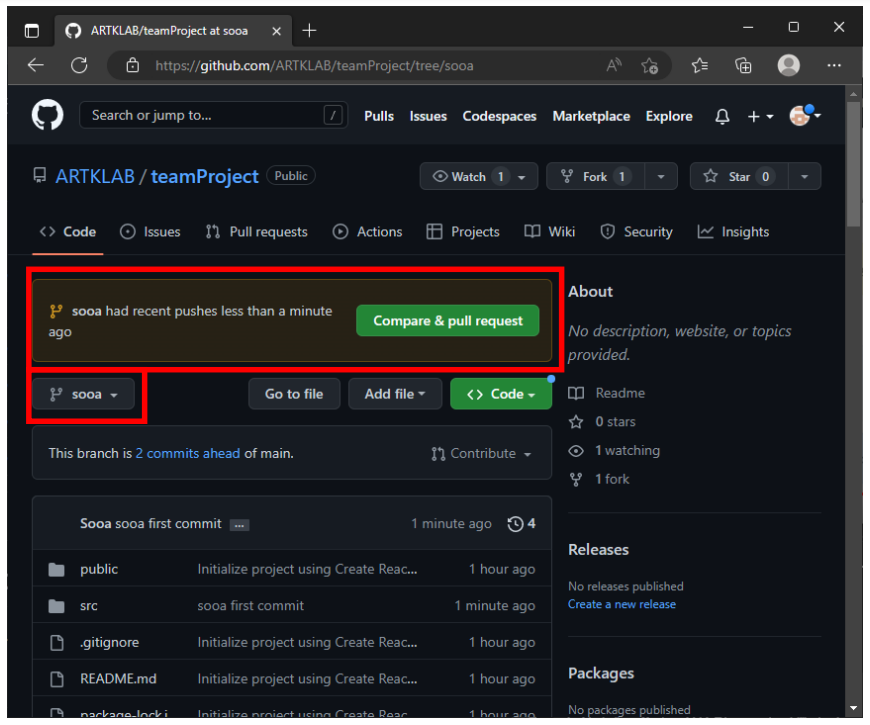The width and height of the screenshot is (870, 725).
Task: Click the README.md file icon
Action: pyautogui.click(x=57, y=680)
